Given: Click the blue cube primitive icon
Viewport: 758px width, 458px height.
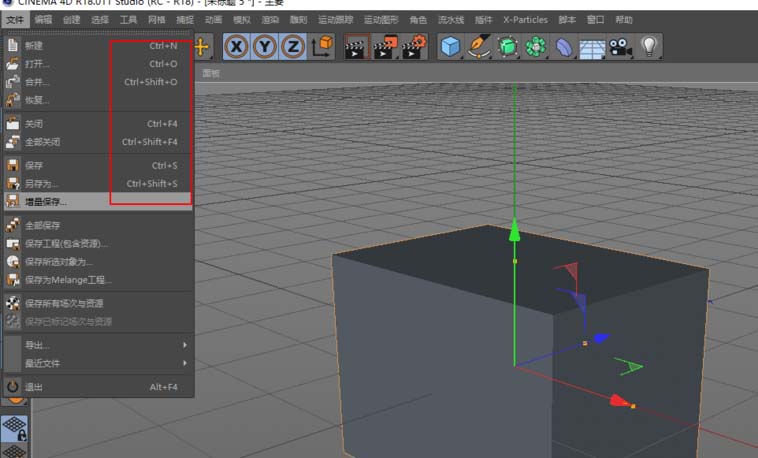Looking at the screenshot, I should pyautogui.click(x=451, y=46).
